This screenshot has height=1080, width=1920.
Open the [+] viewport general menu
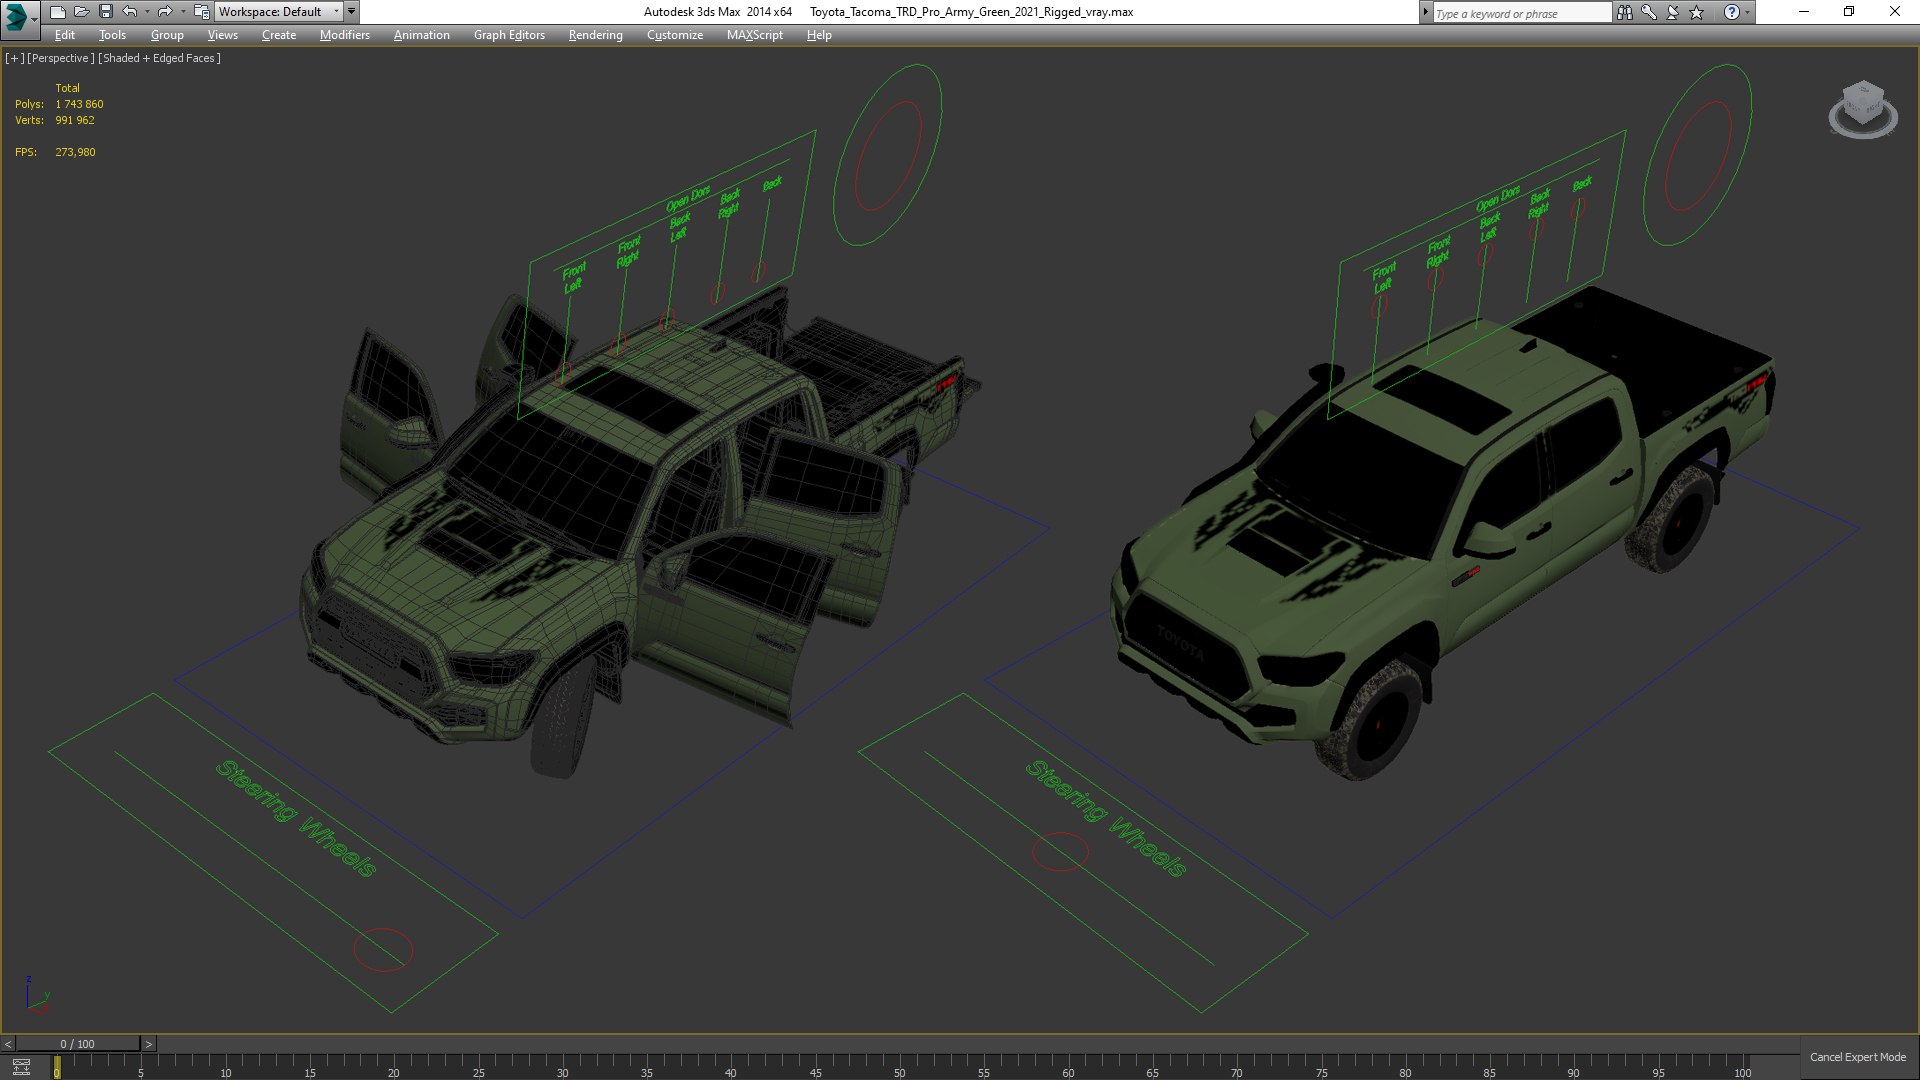[x=14, y=58]
